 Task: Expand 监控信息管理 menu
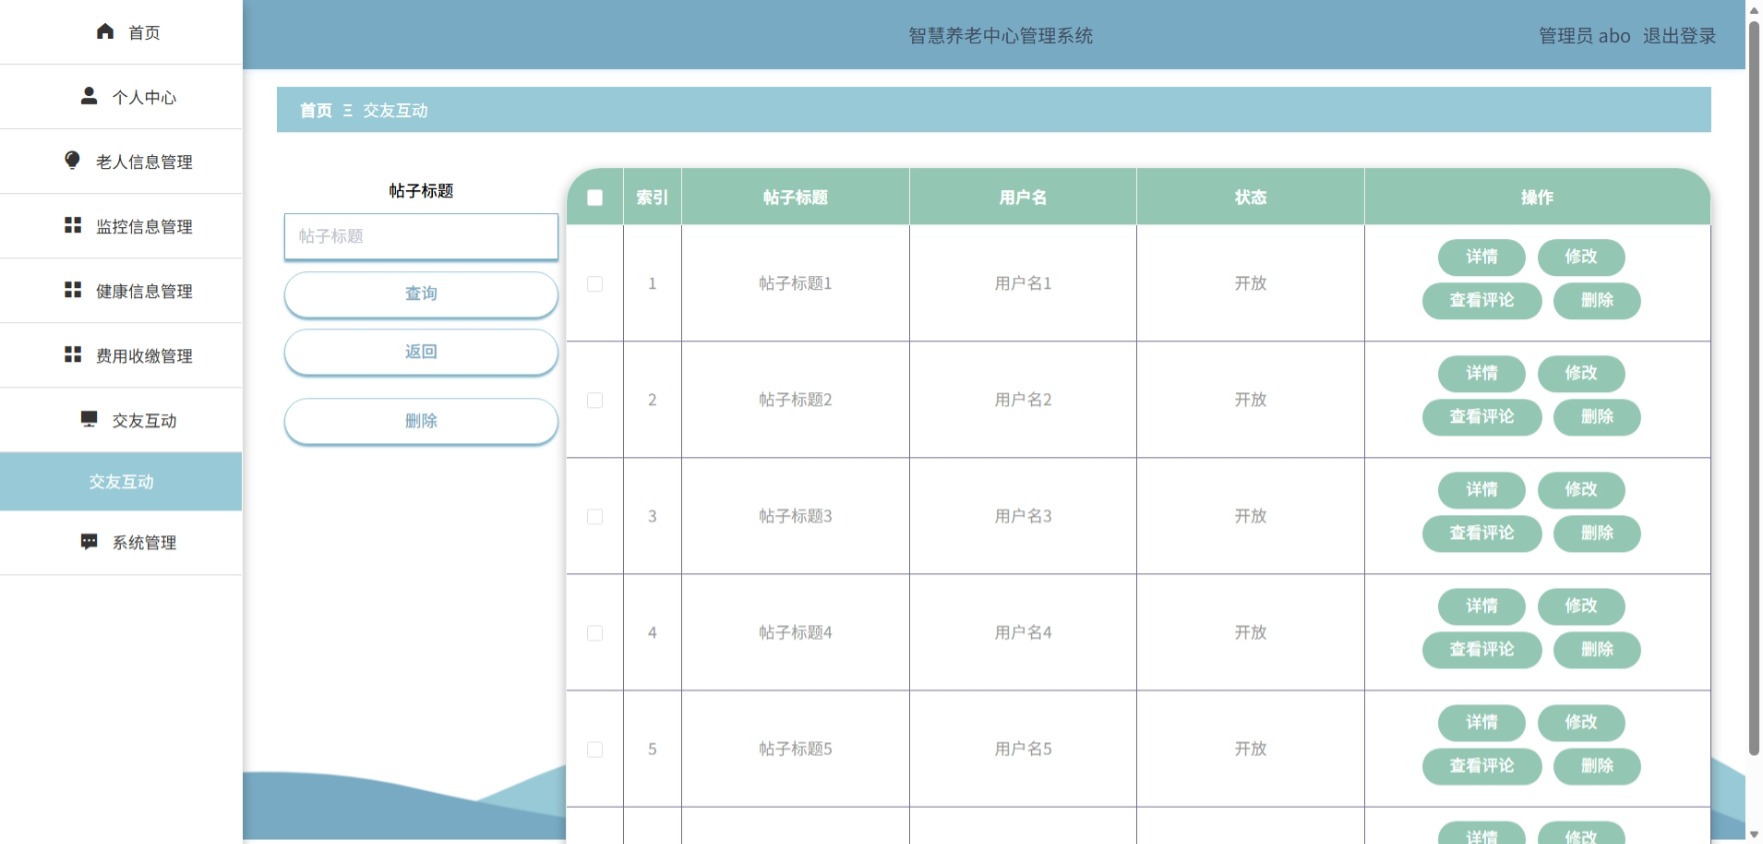pos(121,226)
